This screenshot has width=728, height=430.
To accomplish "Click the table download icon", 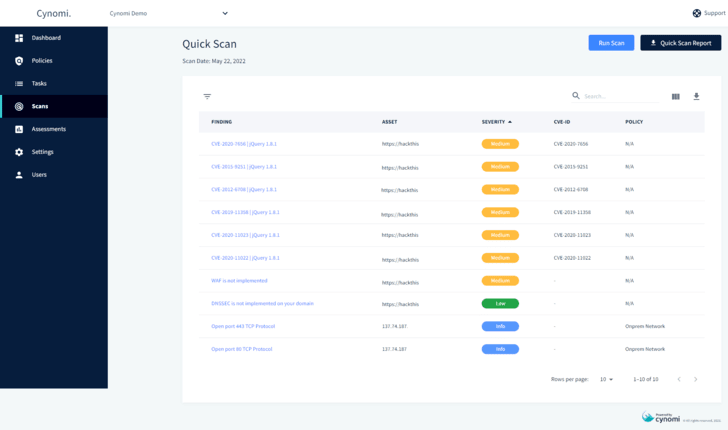I will pos(696,96).
